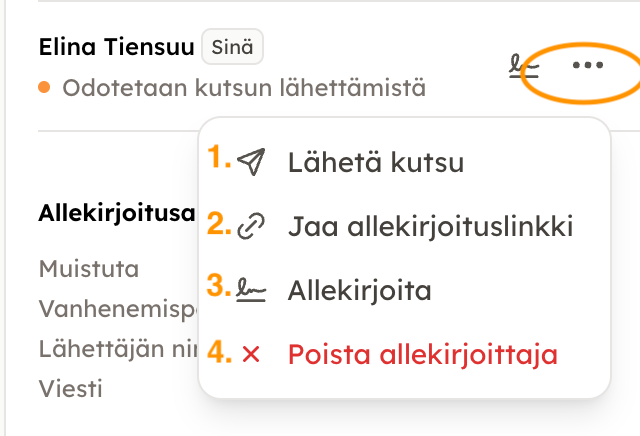640x436 pixels.
Task: Click the Sinä badge next to name
Action: pos(232,47)
